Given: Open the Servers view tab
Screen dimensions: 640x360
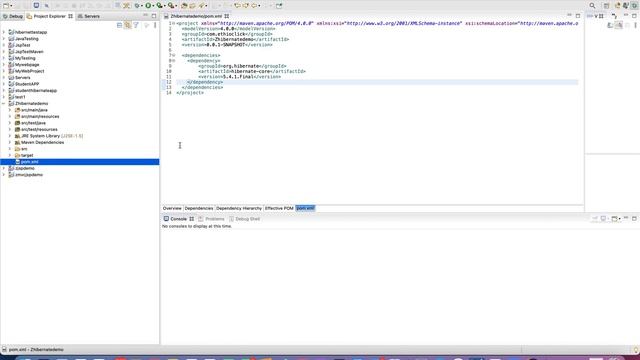Looking at the screenshot, I should [89, 16].
